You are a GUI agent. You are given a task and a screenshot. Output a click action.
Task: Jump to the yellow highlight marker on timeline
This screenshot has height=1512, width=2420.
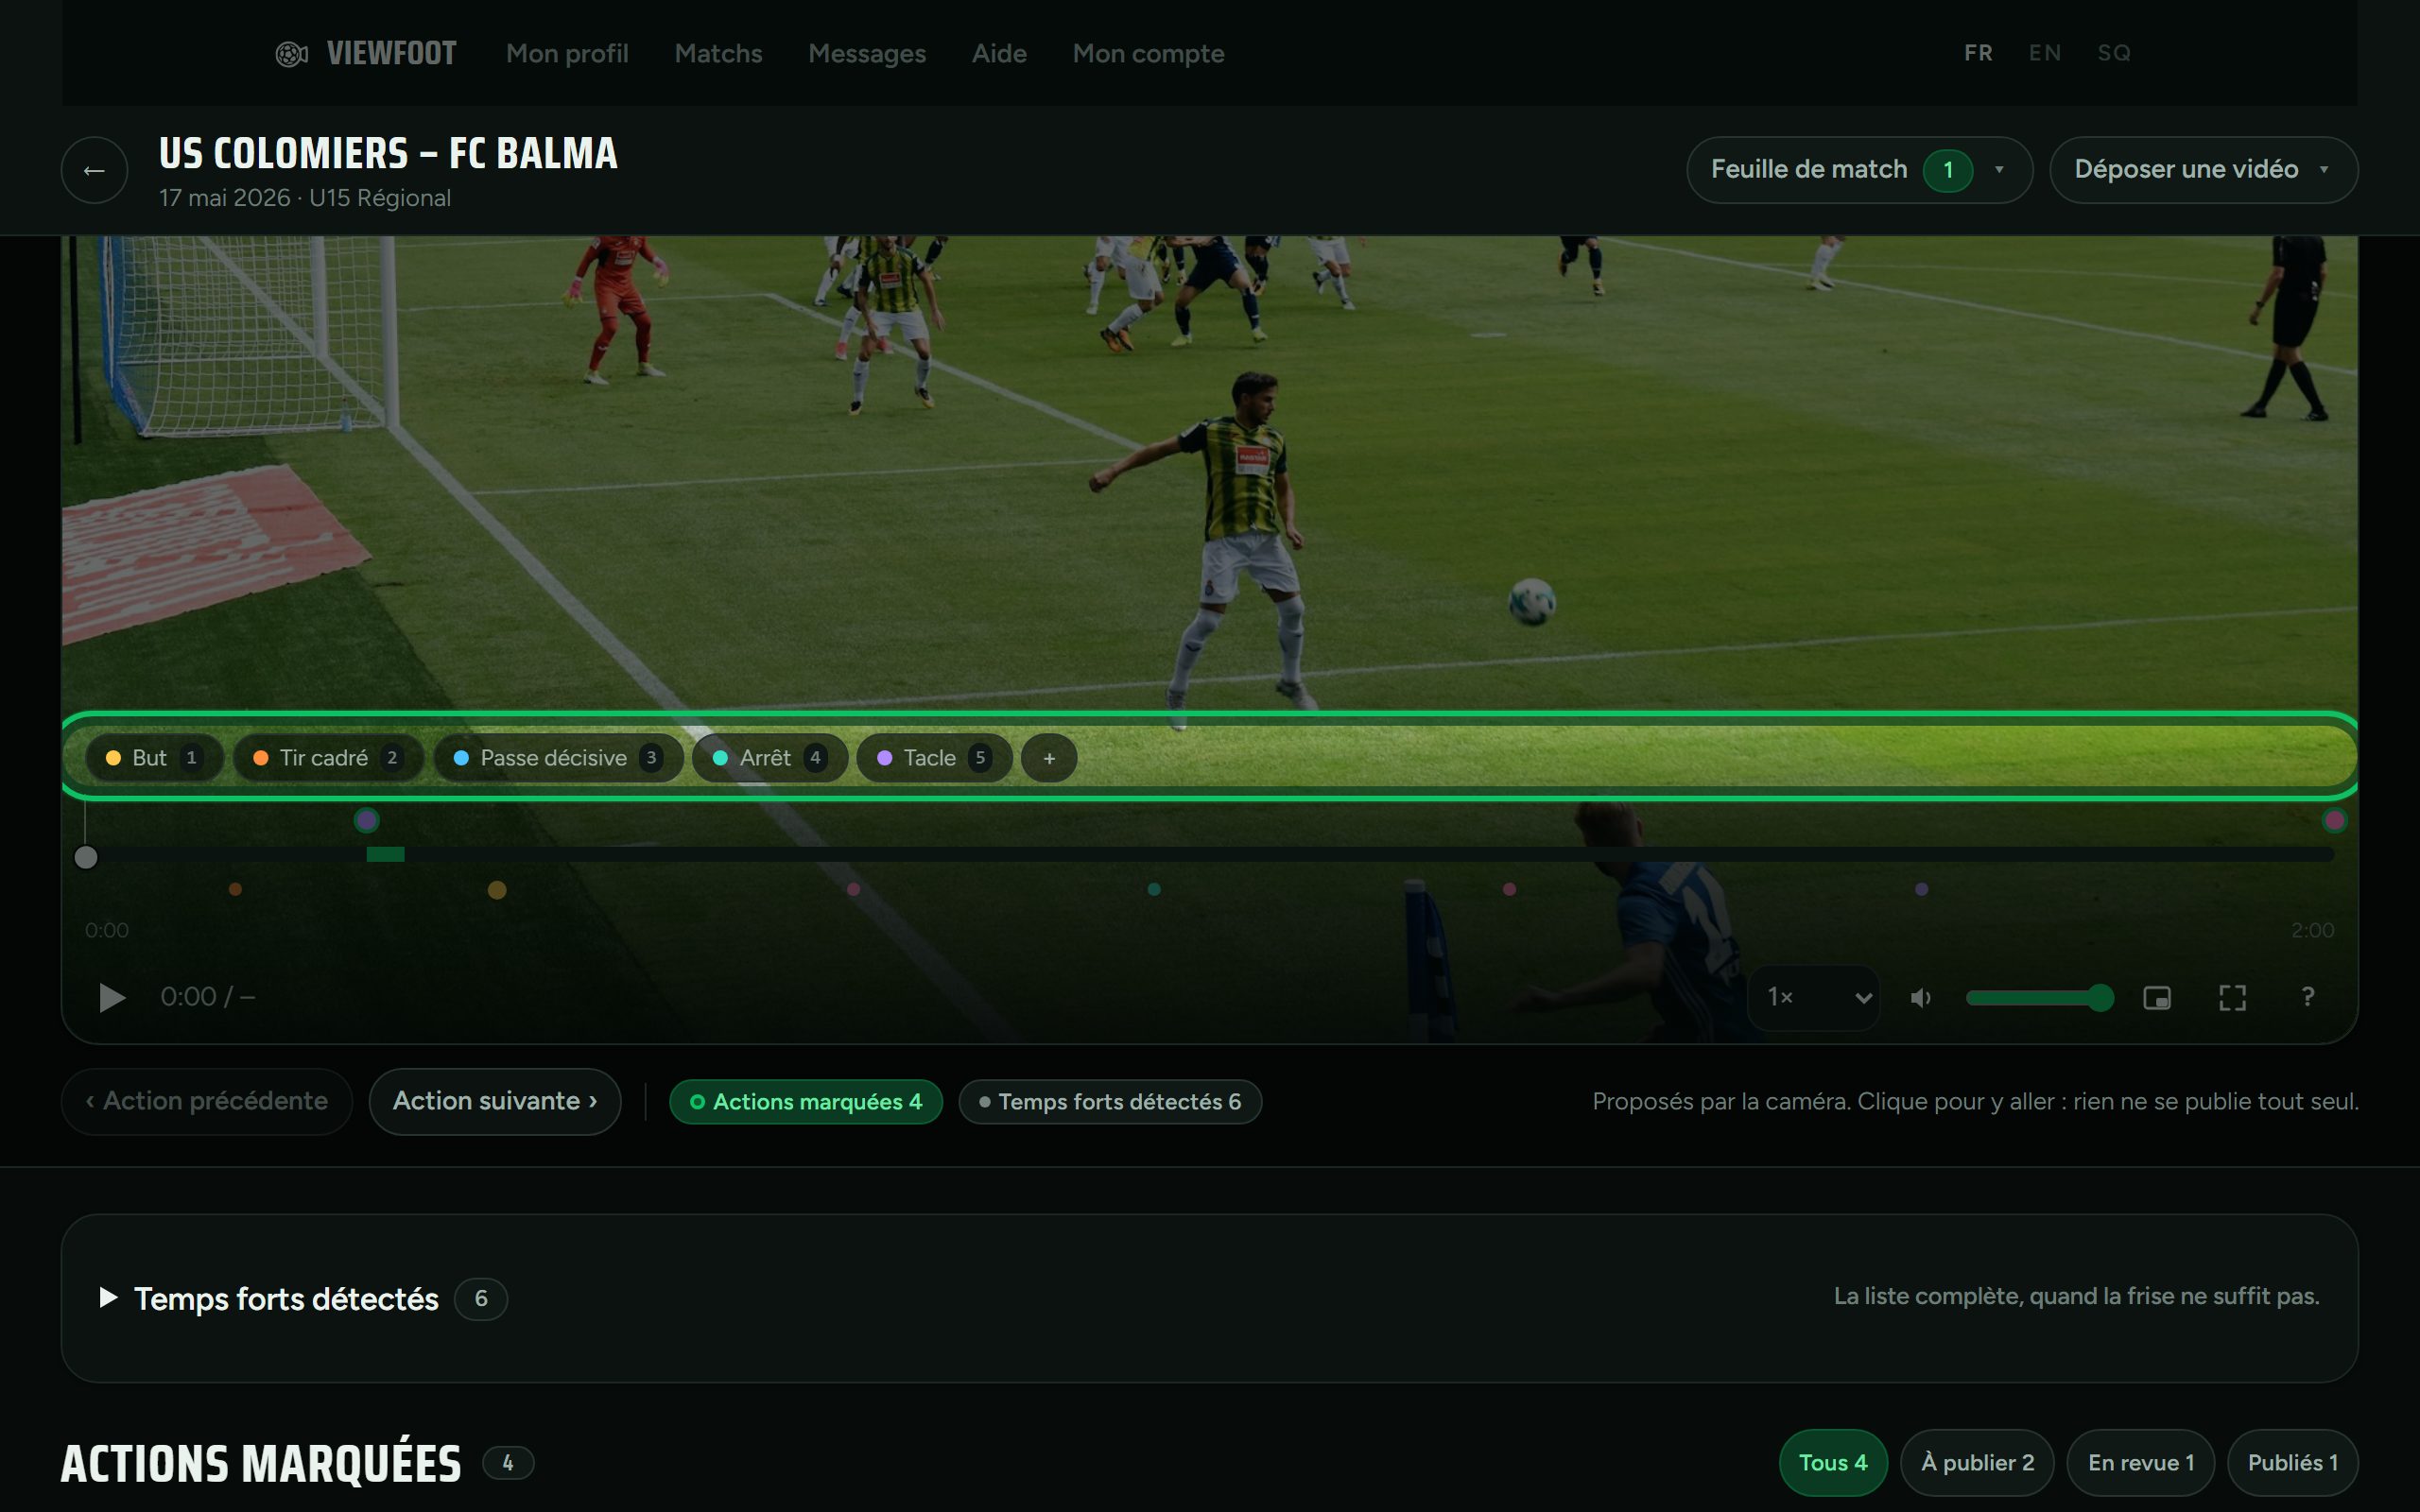pyautogui.click(x=497, y=890)
